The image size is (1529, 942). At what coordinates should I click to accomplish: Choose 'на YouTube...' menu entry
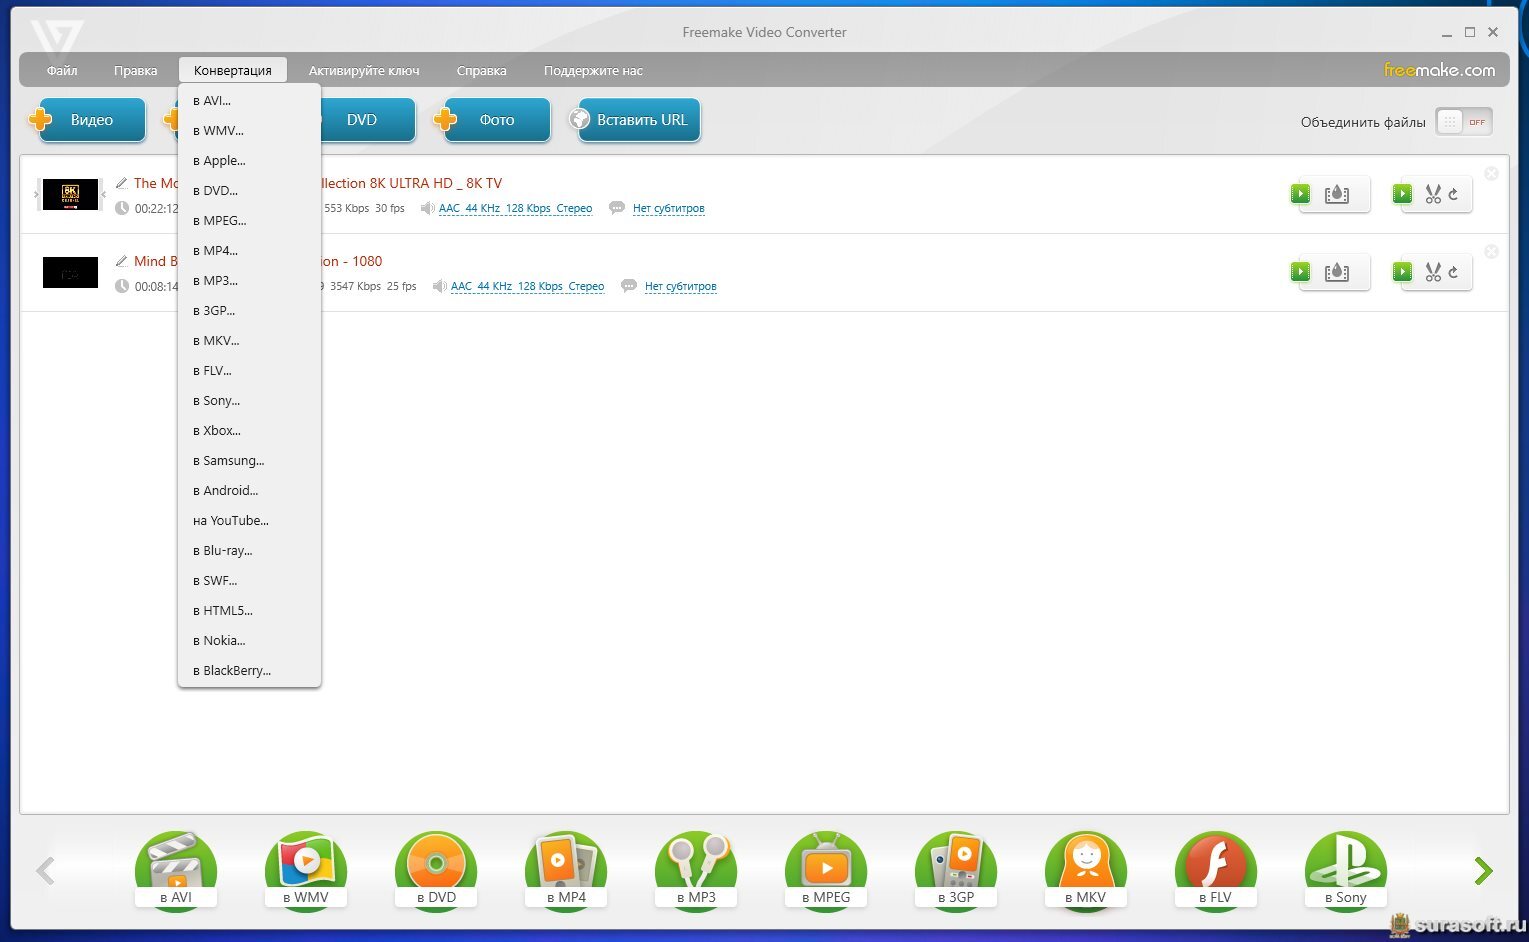(x=249, y=520)
